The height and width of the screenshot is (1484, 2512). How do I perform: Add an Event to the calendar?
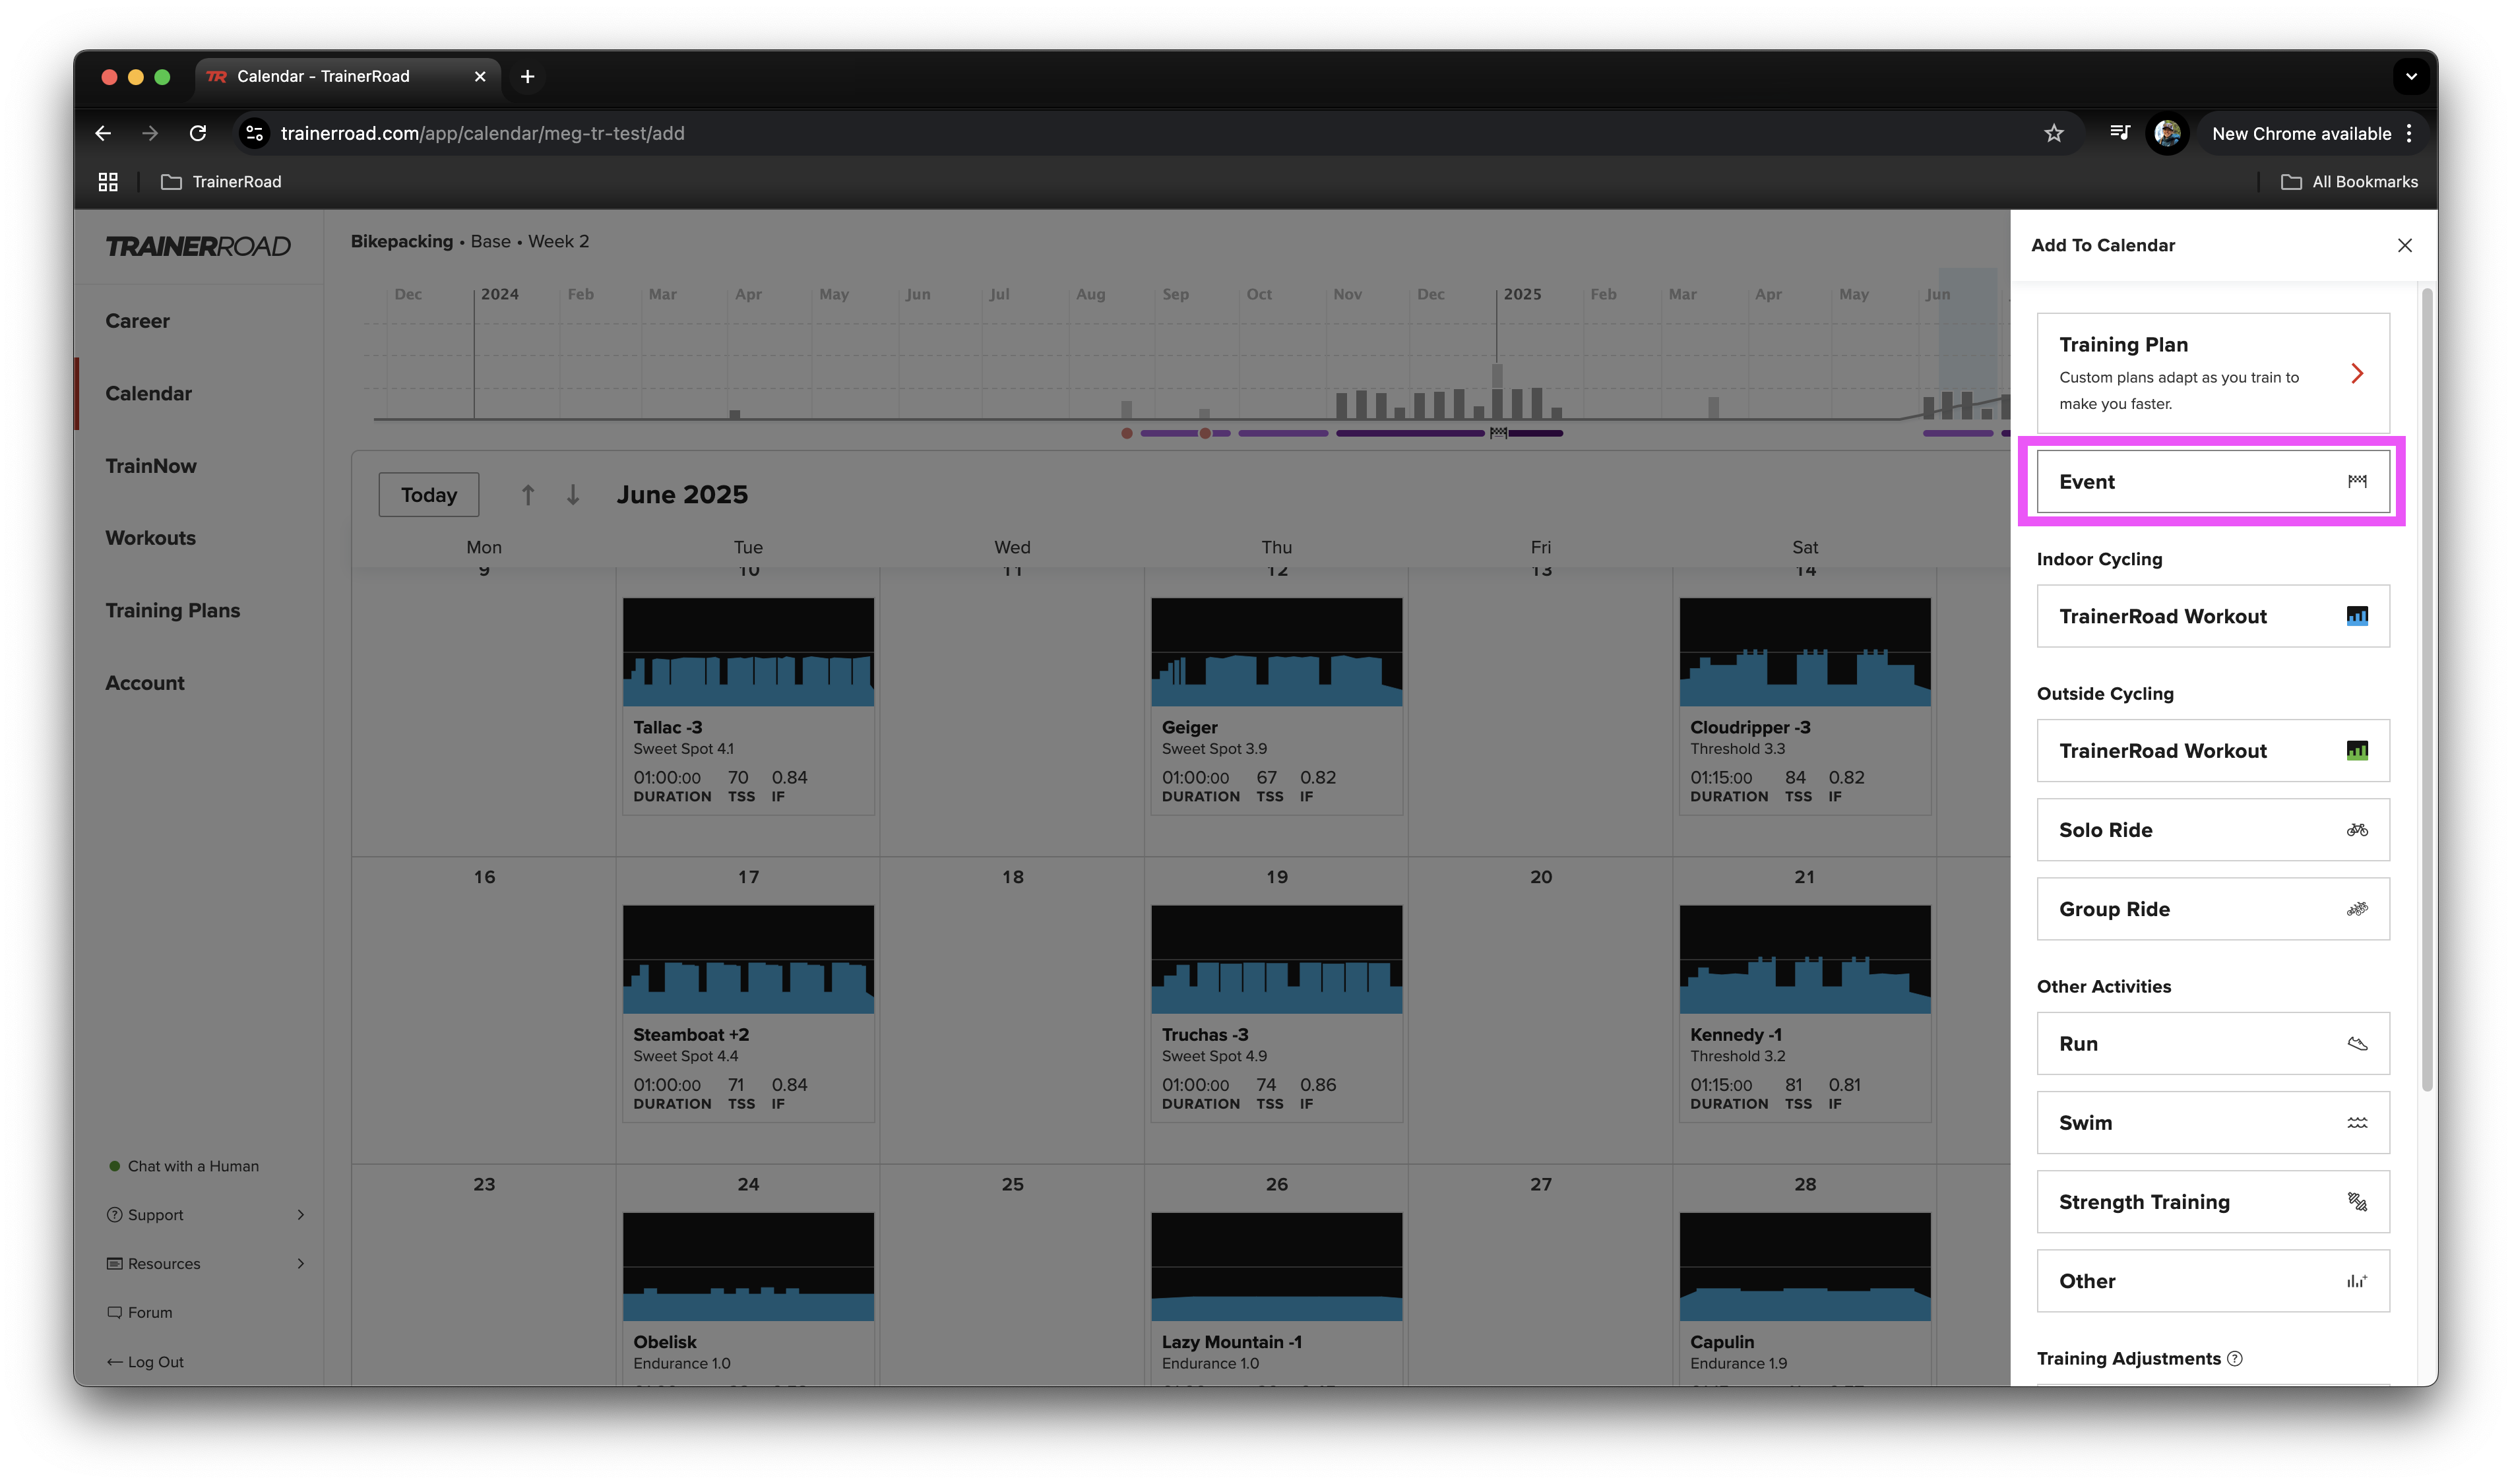(2213, 481)
